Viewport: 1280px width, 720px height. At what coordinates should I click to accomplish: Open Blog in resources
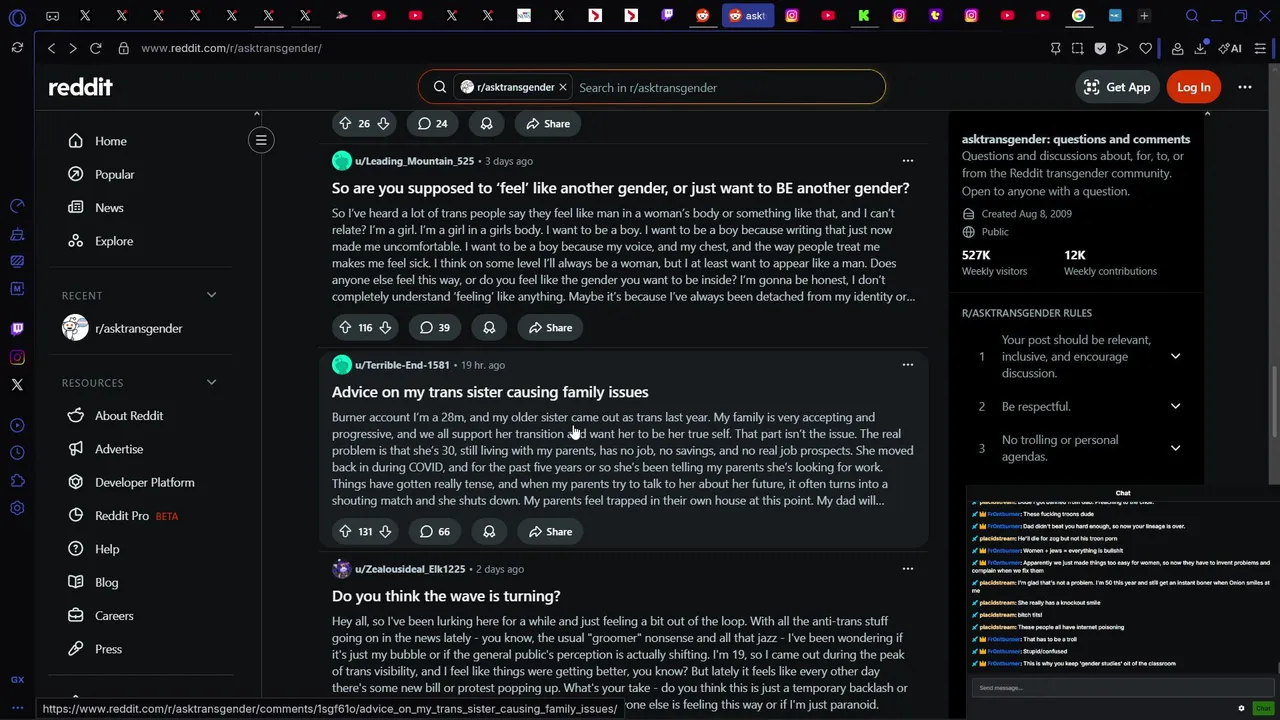(x=106, y=582)
